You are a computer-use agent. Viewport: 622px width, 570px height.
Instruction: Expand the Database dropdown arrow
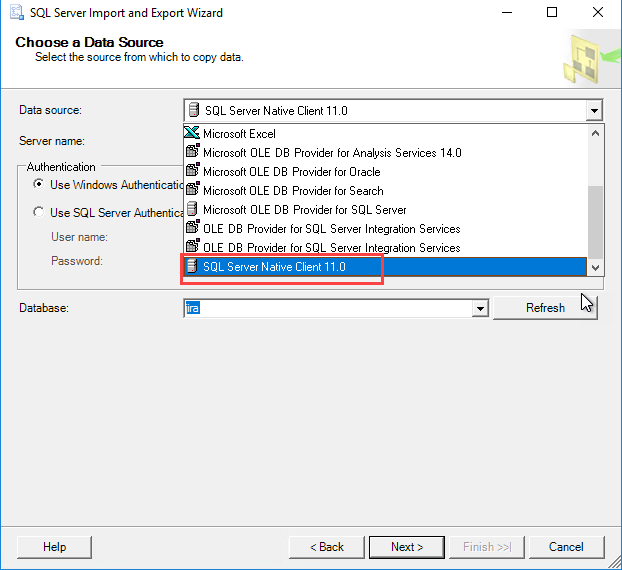pyautogui.click(x=480, y=308)
